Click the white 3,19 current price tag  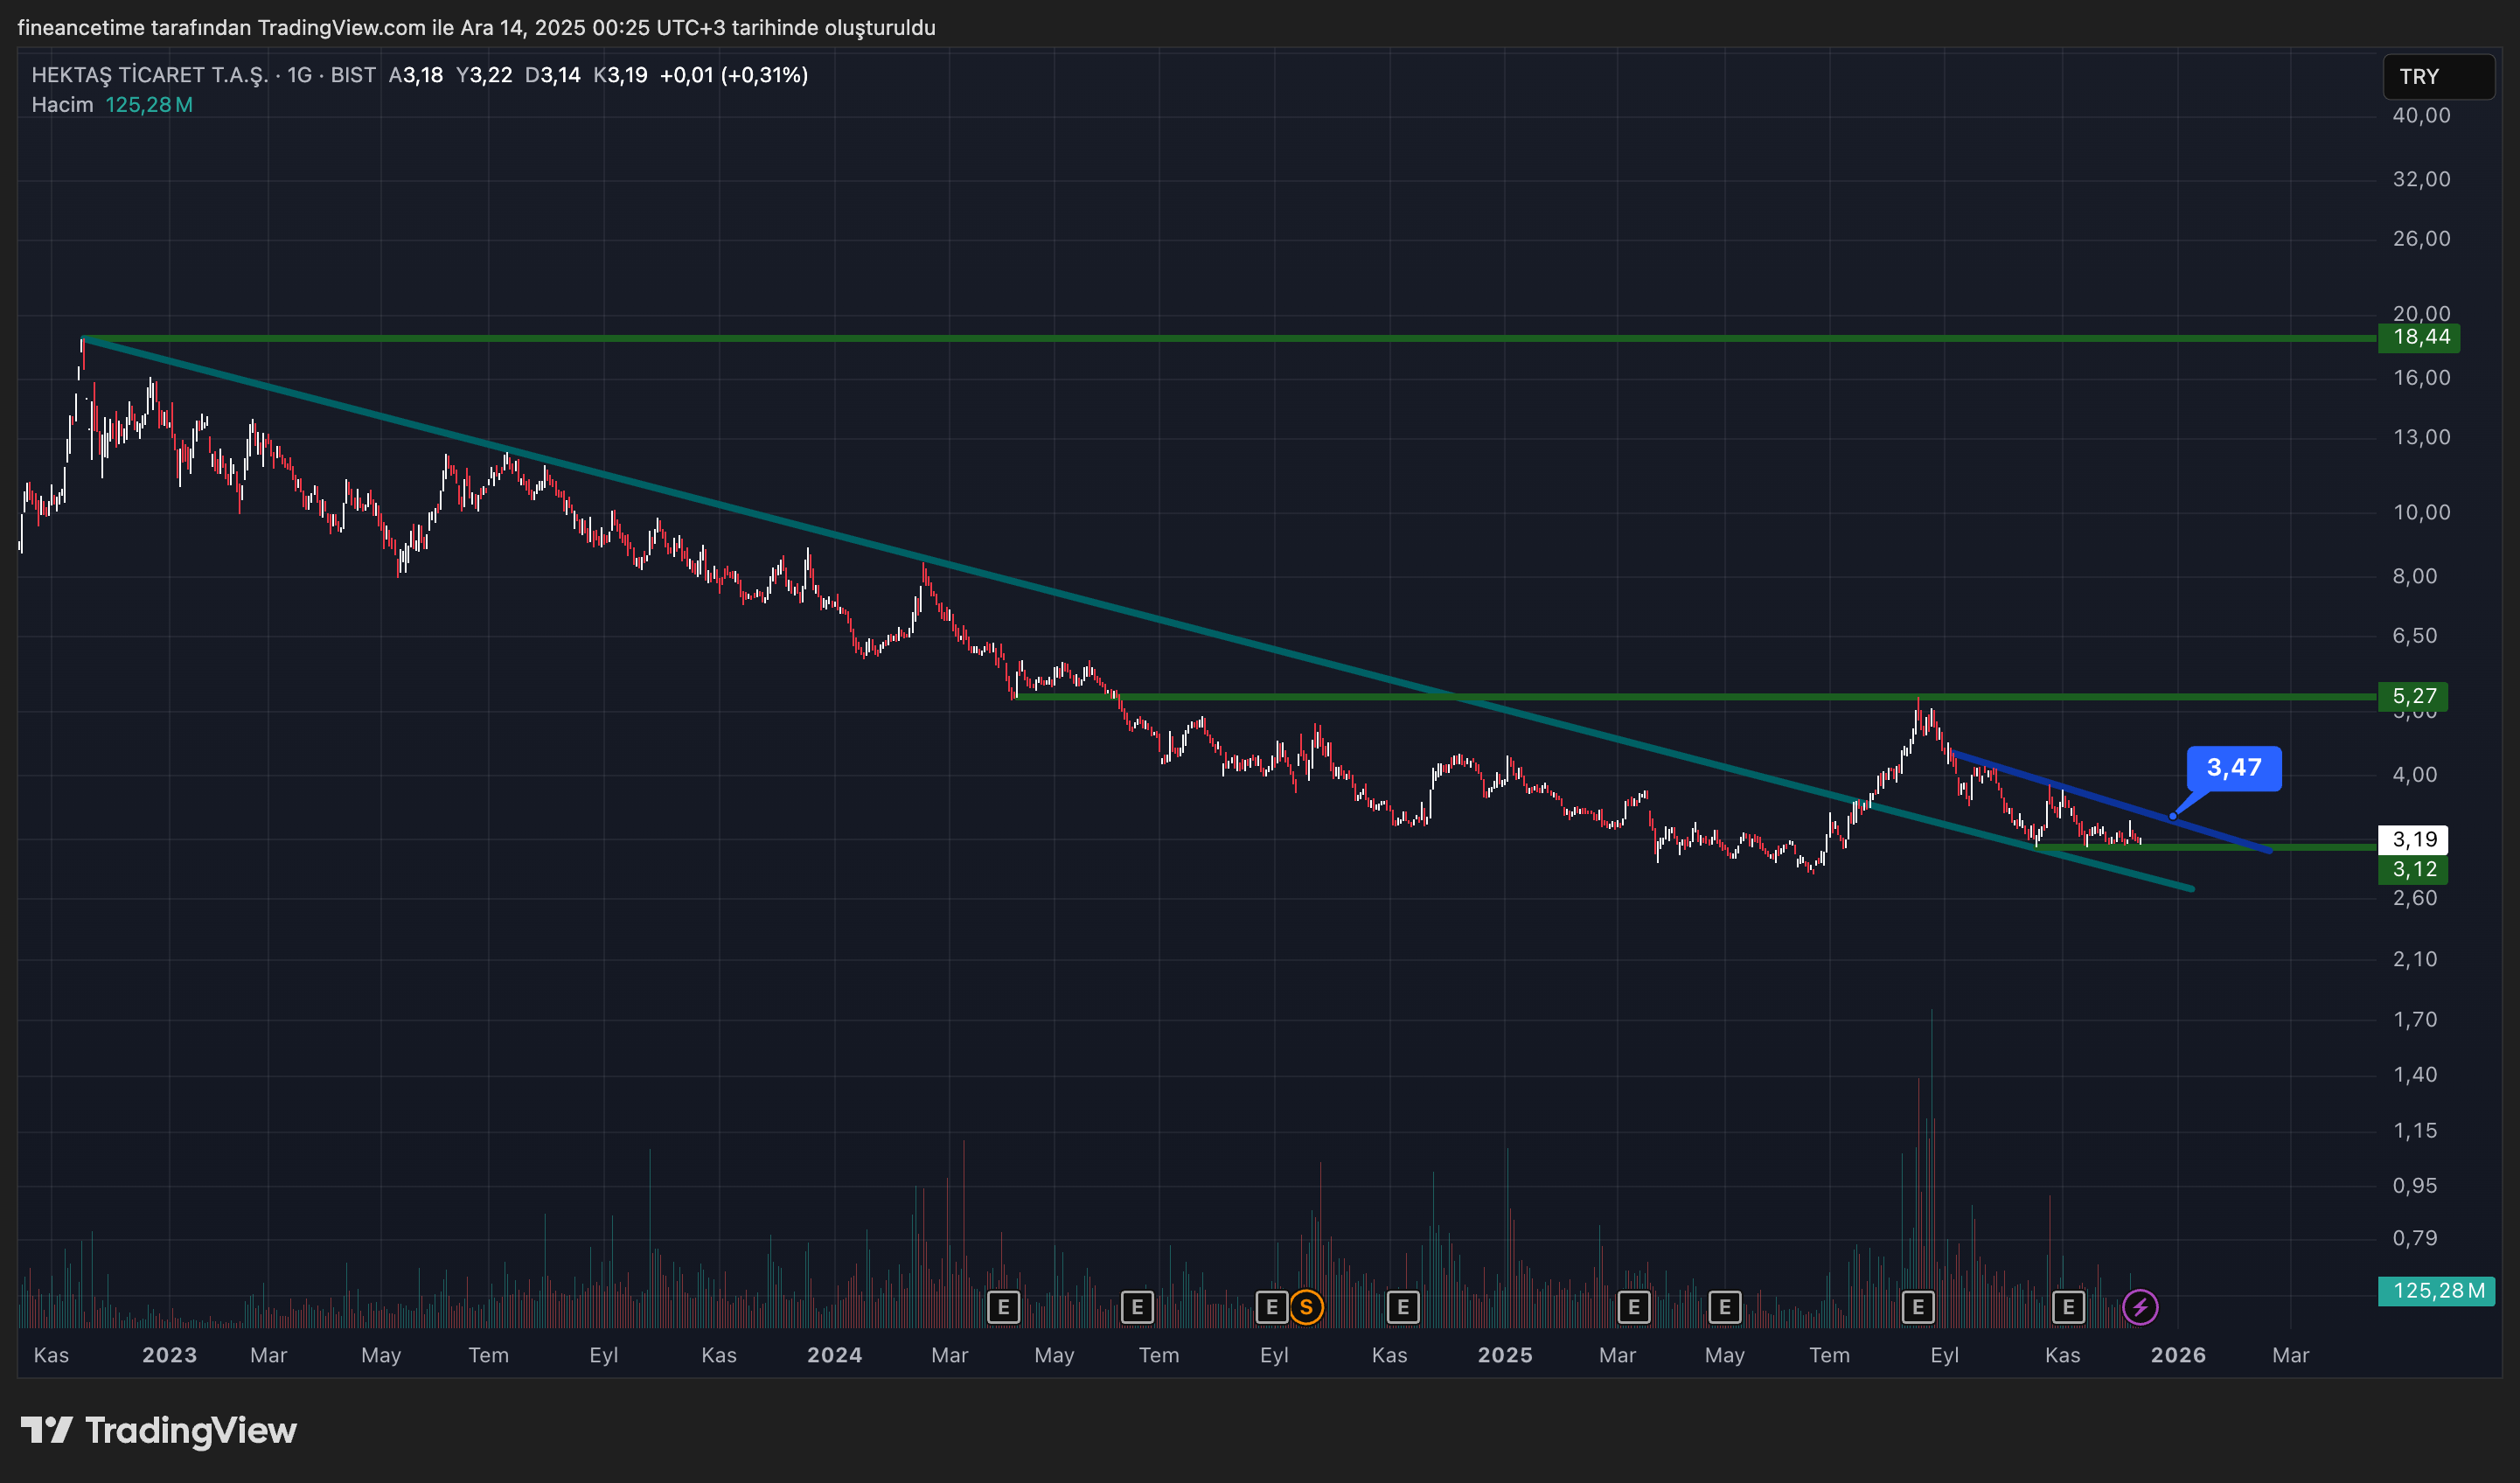click(x=2413, y=839)
